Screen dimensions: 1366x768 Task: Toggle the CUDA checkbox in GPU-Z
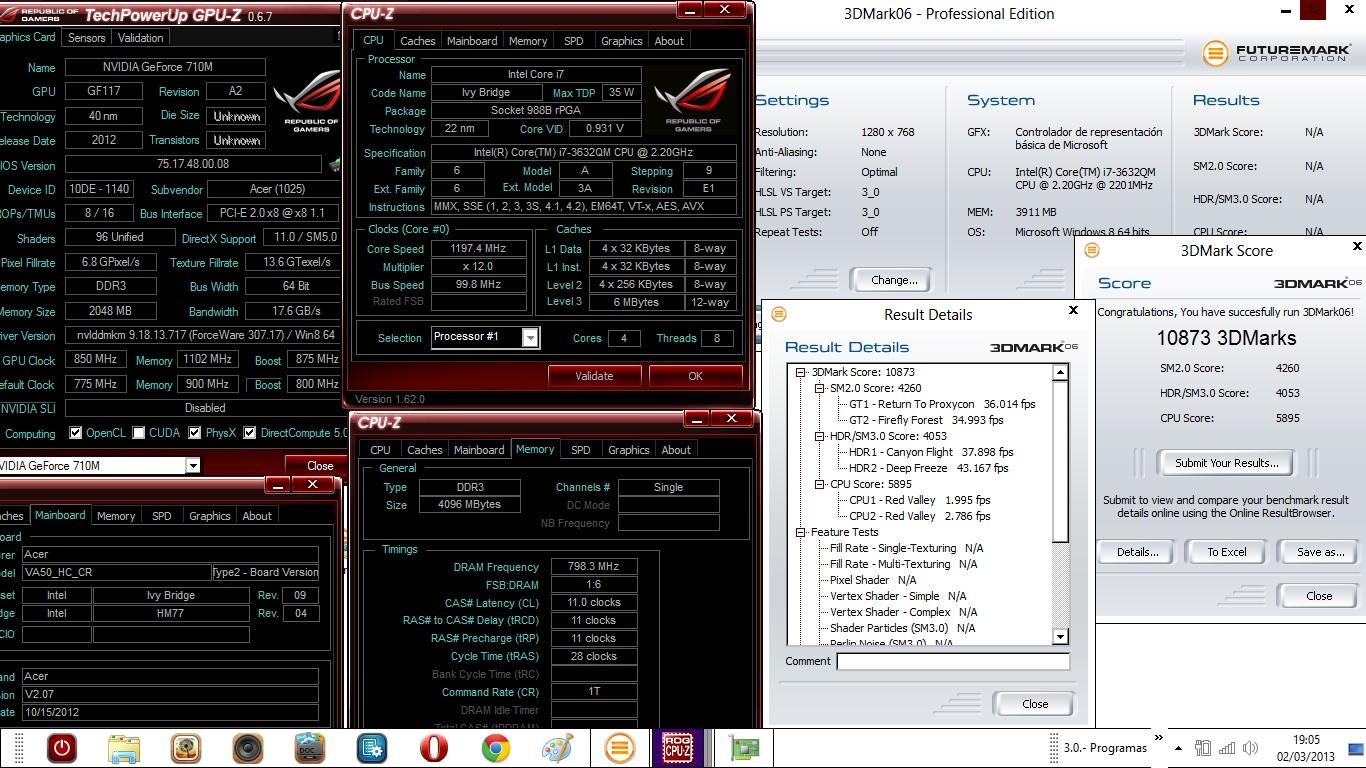tap(139, 433)
